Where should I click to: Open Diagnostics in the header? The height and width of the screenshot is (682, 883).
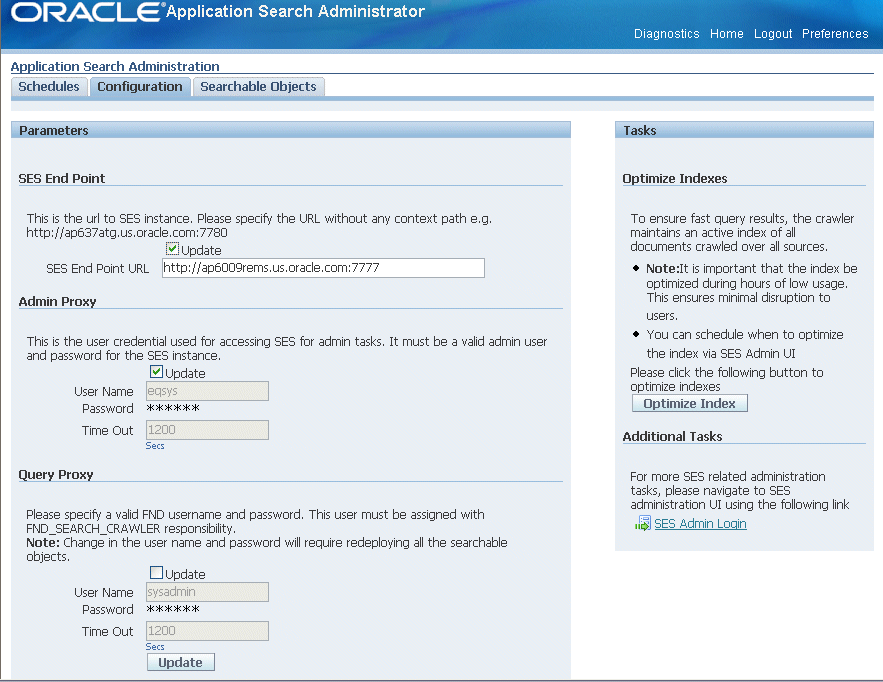click(x=666, y=34)
